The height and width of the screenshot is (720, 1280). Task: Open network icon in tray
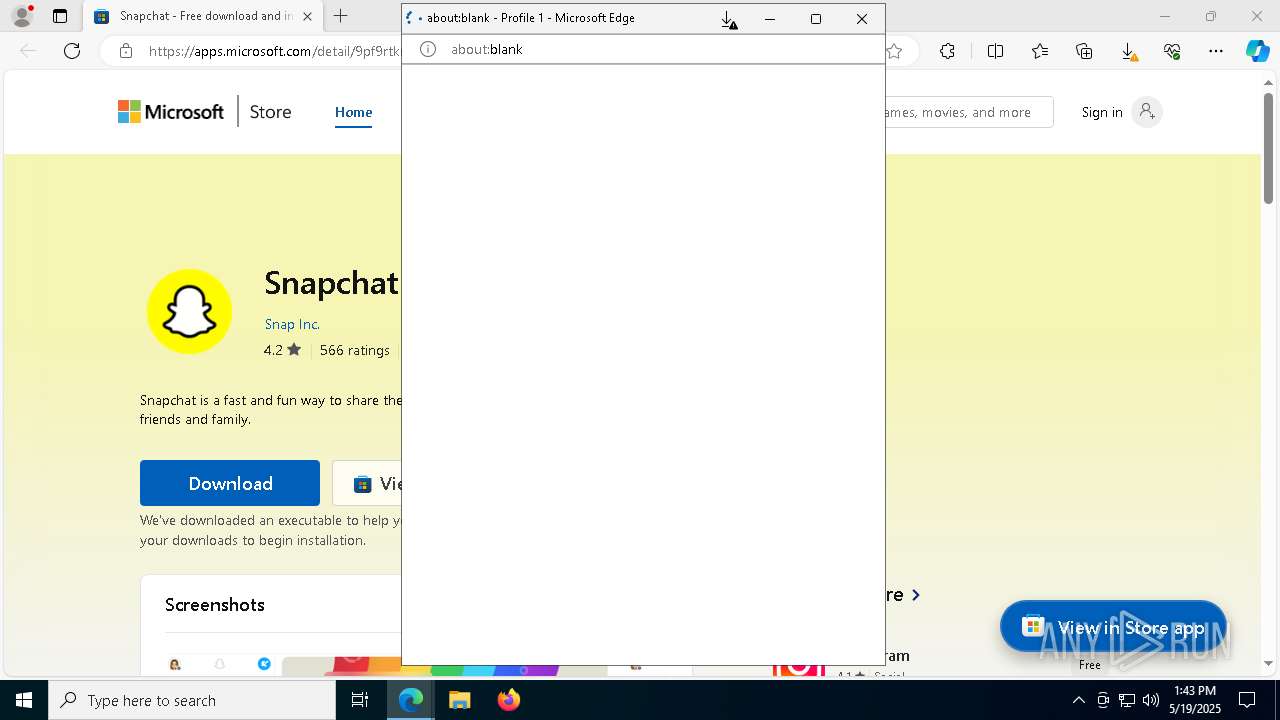tap(1127, 700)
